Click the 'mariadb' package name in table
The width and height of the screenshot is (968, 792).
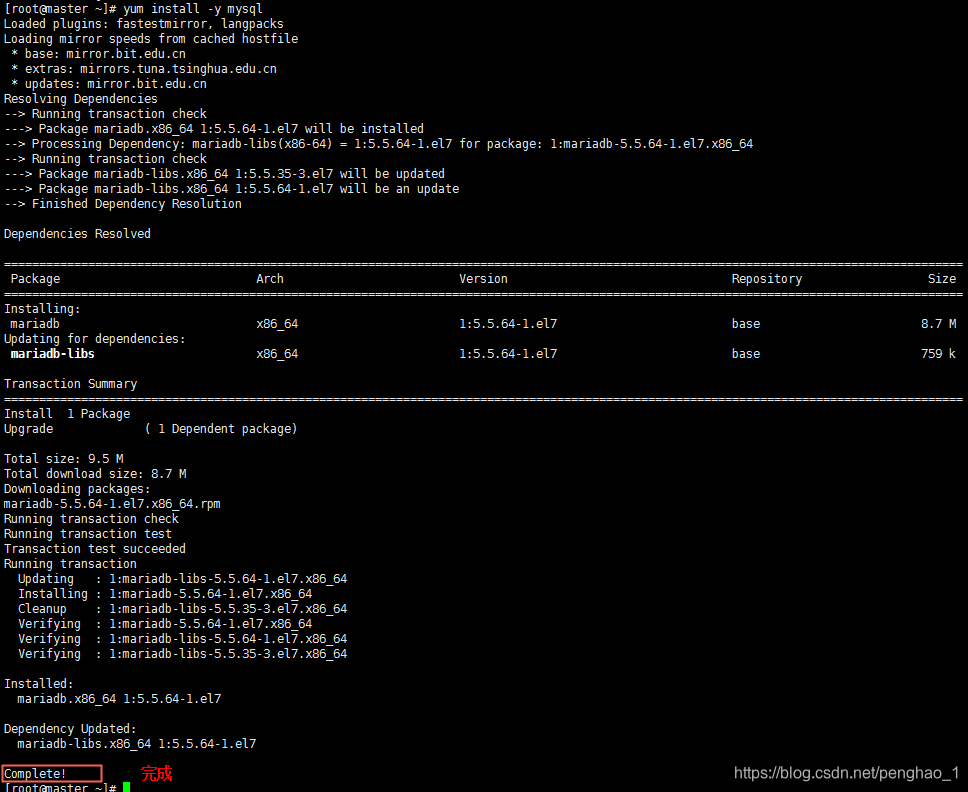coord(35,324)
